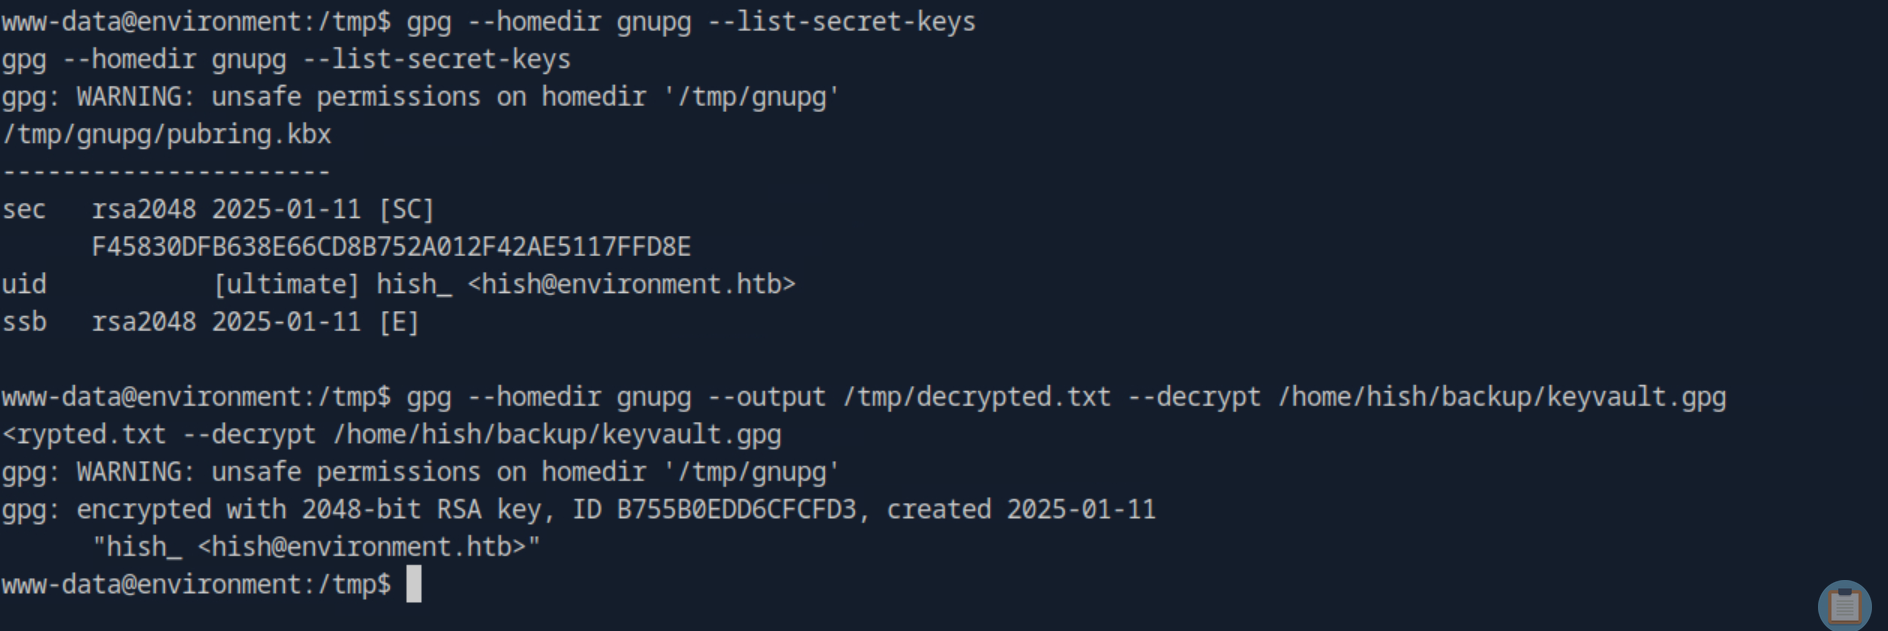Click the [ultimate] trust label
1888x631 pixels.
click(286, 285)
